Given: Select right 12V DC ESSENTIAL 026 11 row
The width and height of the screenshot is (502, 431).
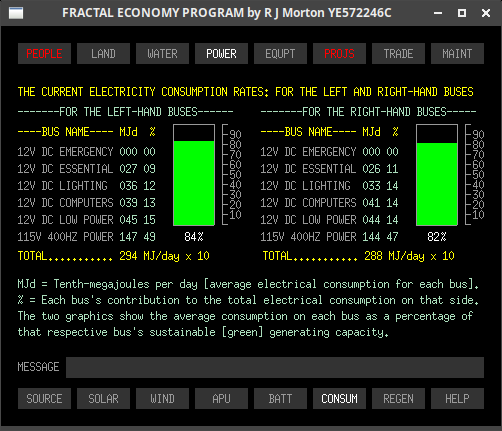Looking at the screenshot, I should [x=330, y=169].
